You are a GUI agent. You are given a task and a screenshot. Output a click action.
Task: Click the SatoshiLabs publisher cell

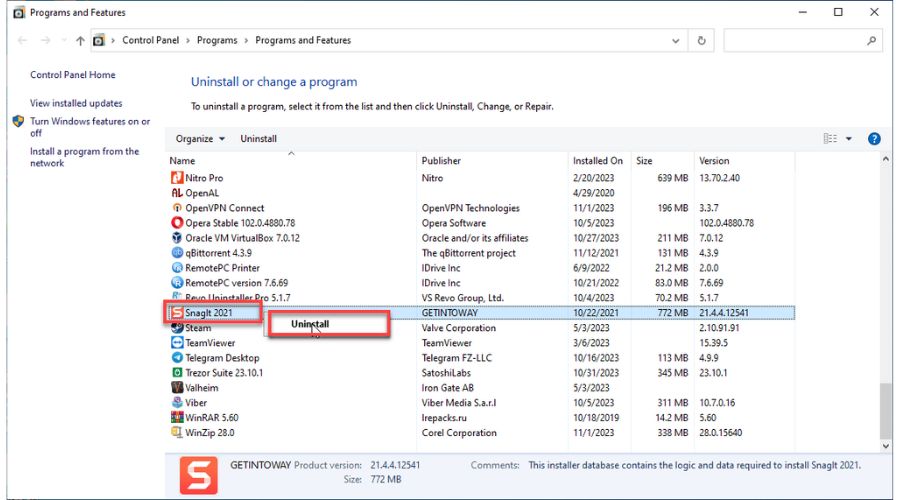(446, 373)
